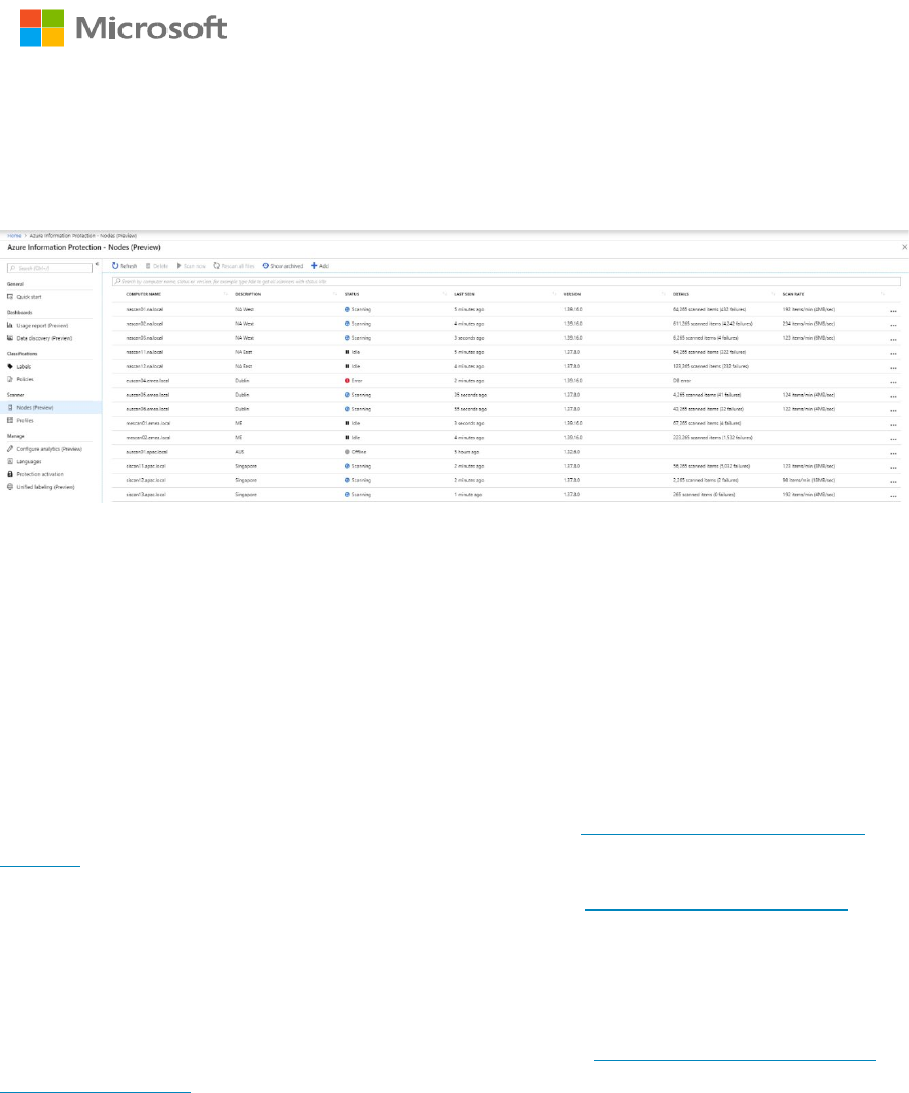Sort by DETAILS column
Viewport: 909px width, 1093px height.
point(681,294)
